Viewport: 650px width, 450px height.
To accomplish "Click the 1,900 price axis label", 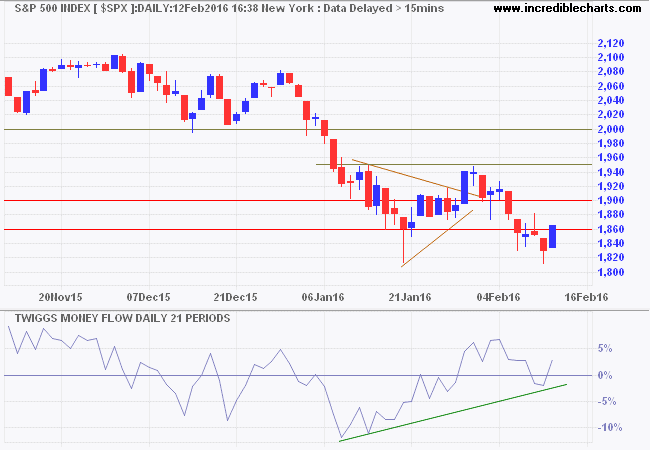I will (x=611, y=200).
